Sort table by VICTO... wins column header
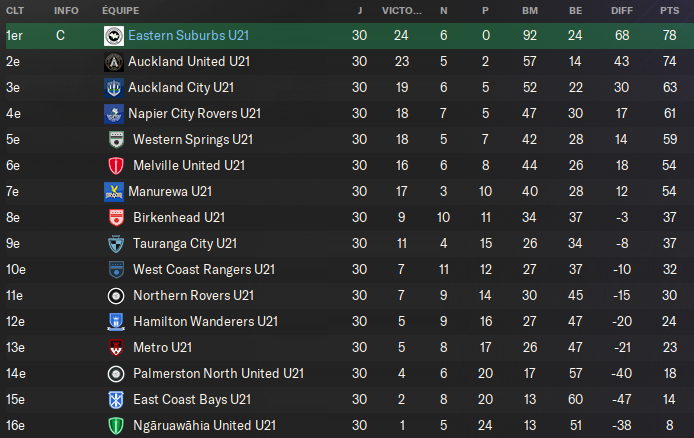Screen dimensions: 694x438 [x=401, y=11]
